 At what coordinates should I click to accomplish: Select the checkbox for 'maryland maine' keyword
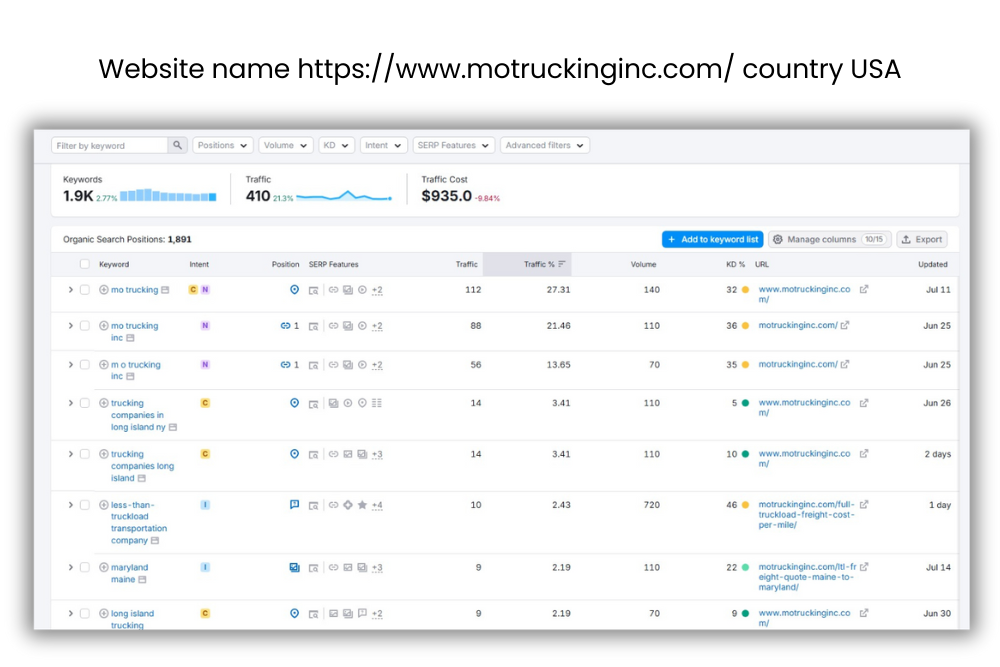pos(85,568)
